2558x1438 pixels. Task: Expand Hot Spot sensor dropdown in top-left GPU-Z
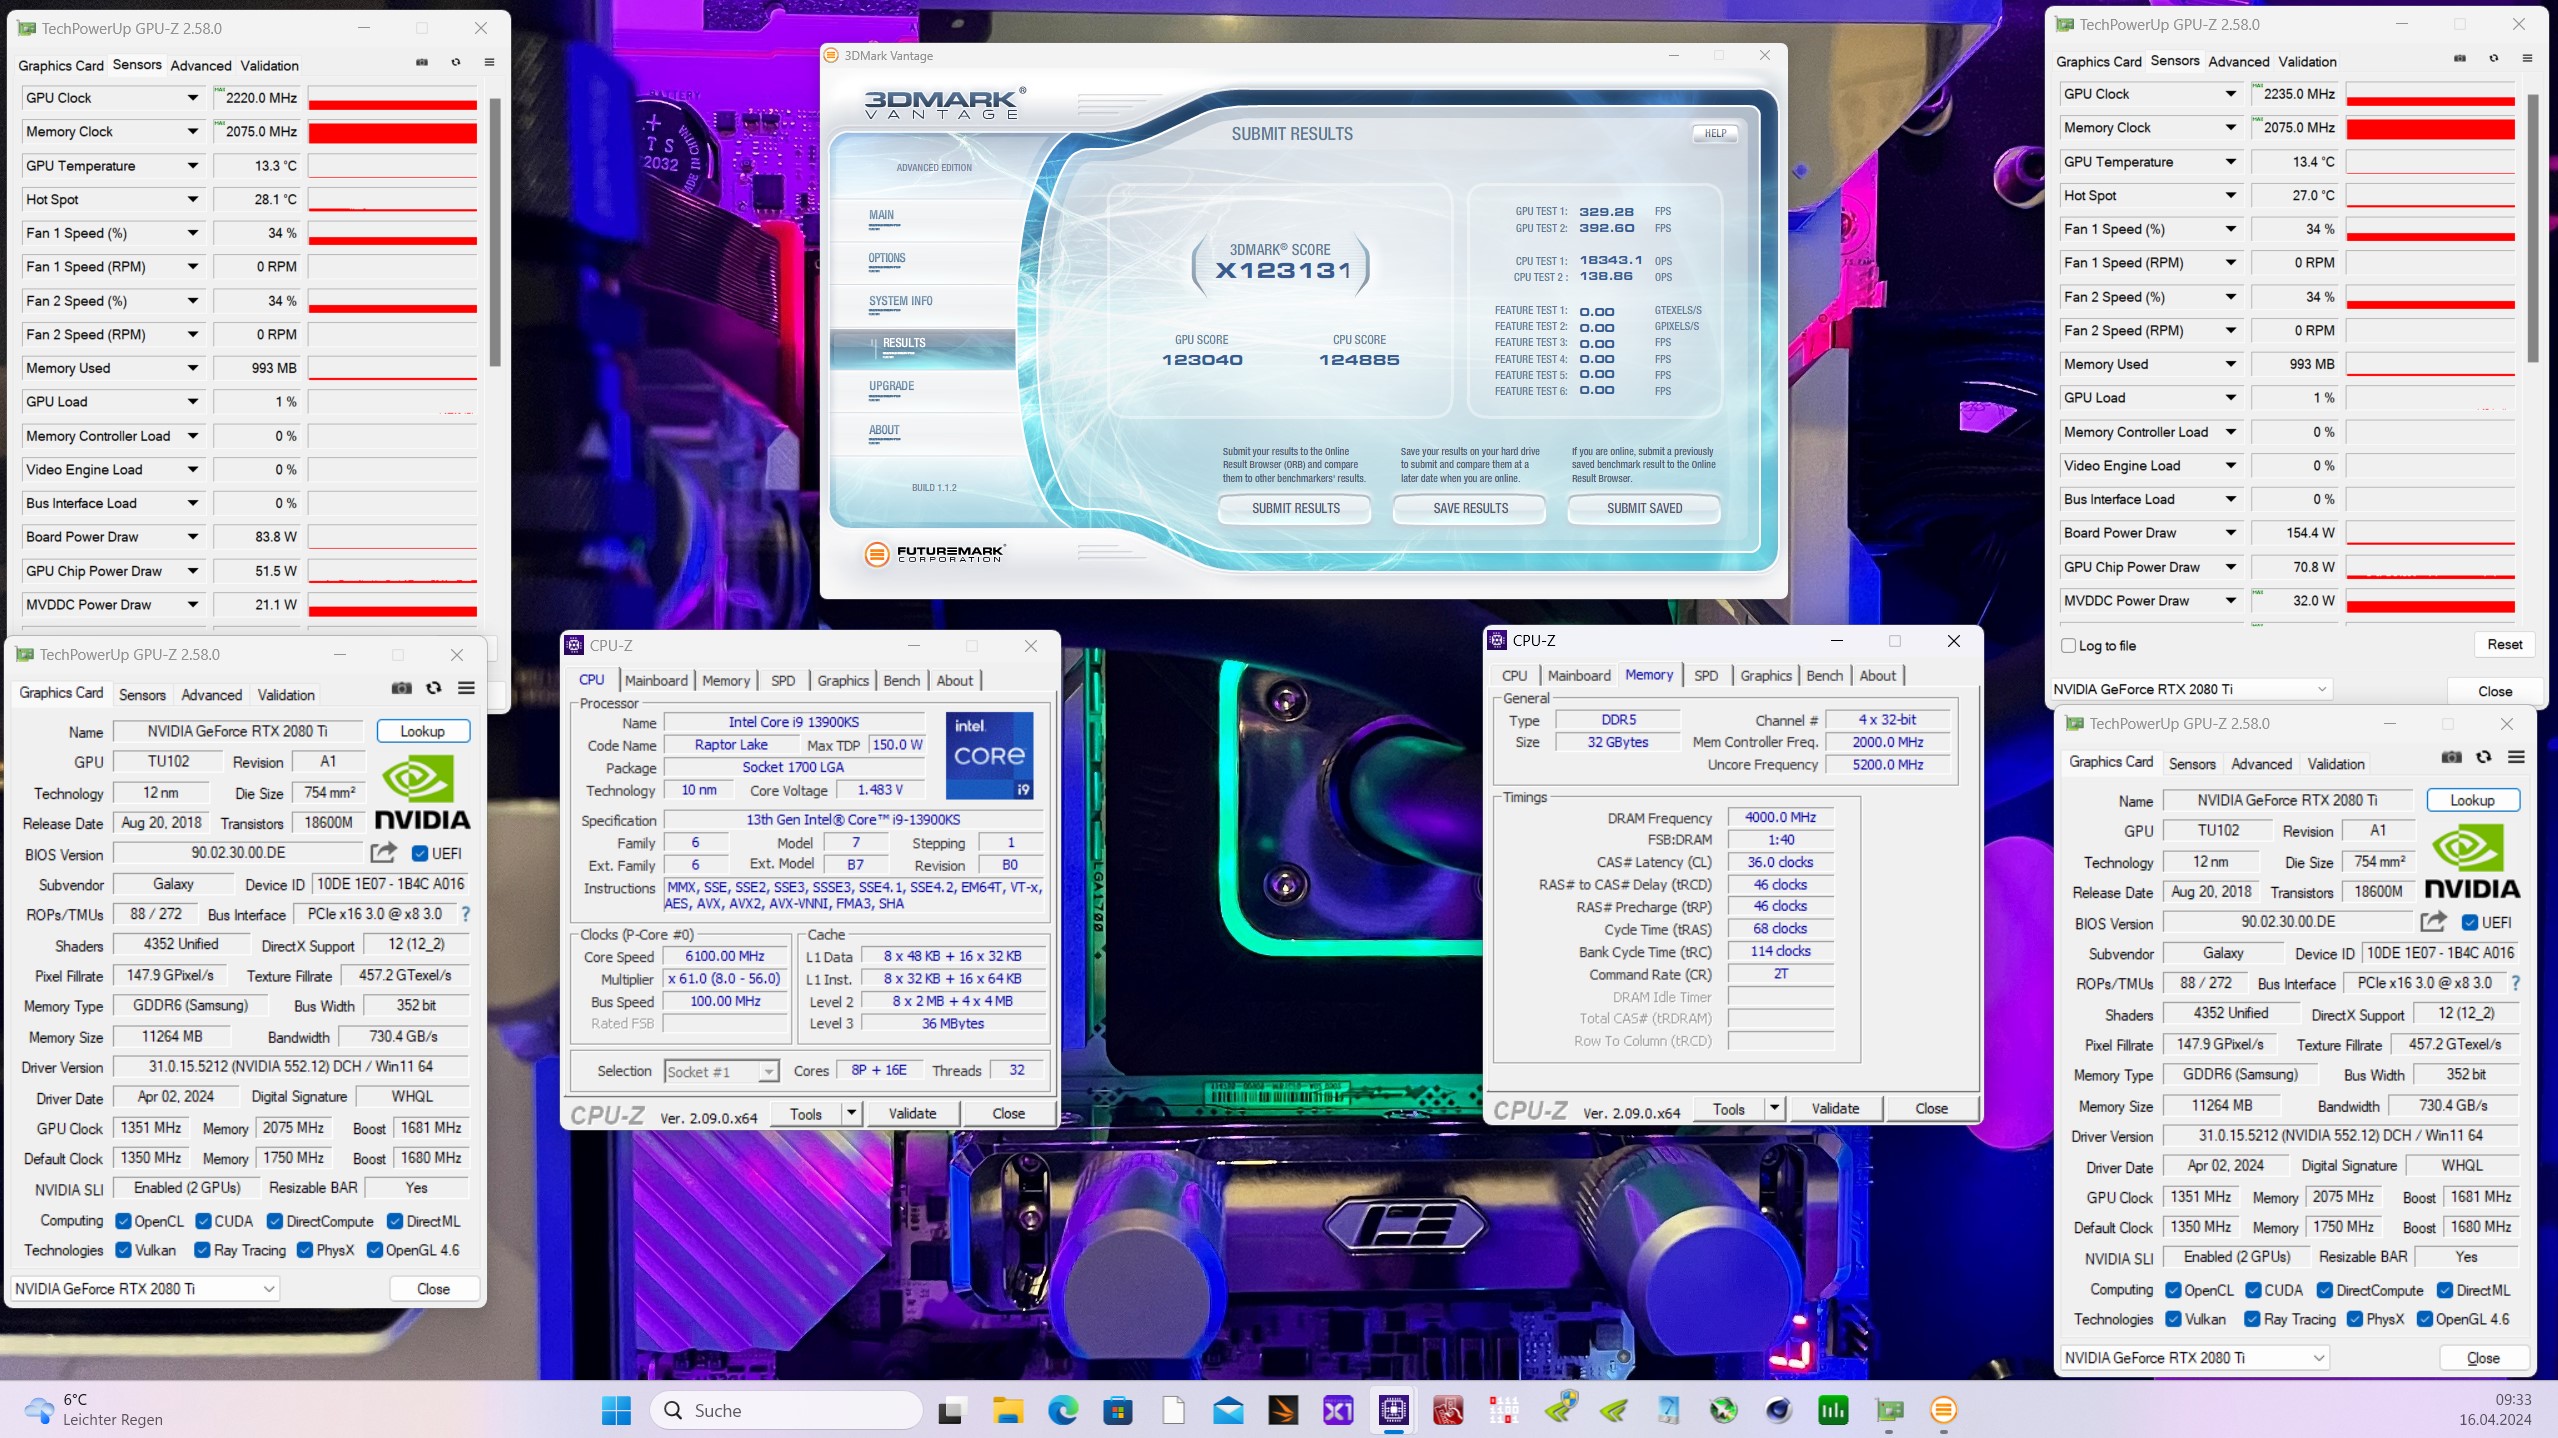[x=192, y=199]
